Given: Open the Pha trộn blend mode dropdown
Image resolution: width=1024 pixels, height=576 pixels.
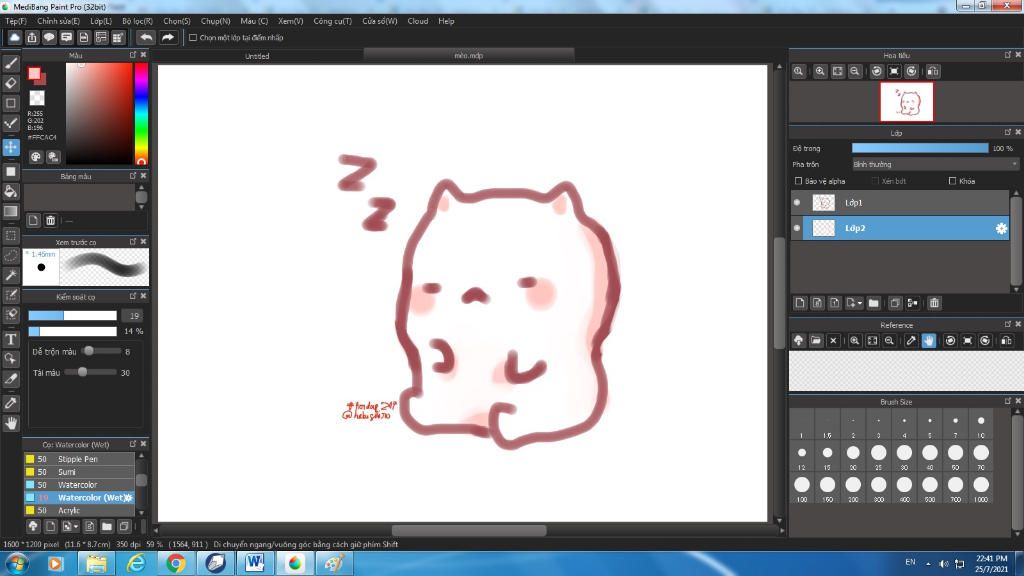Looking at the screenshot, I should [x=935, y=165].
